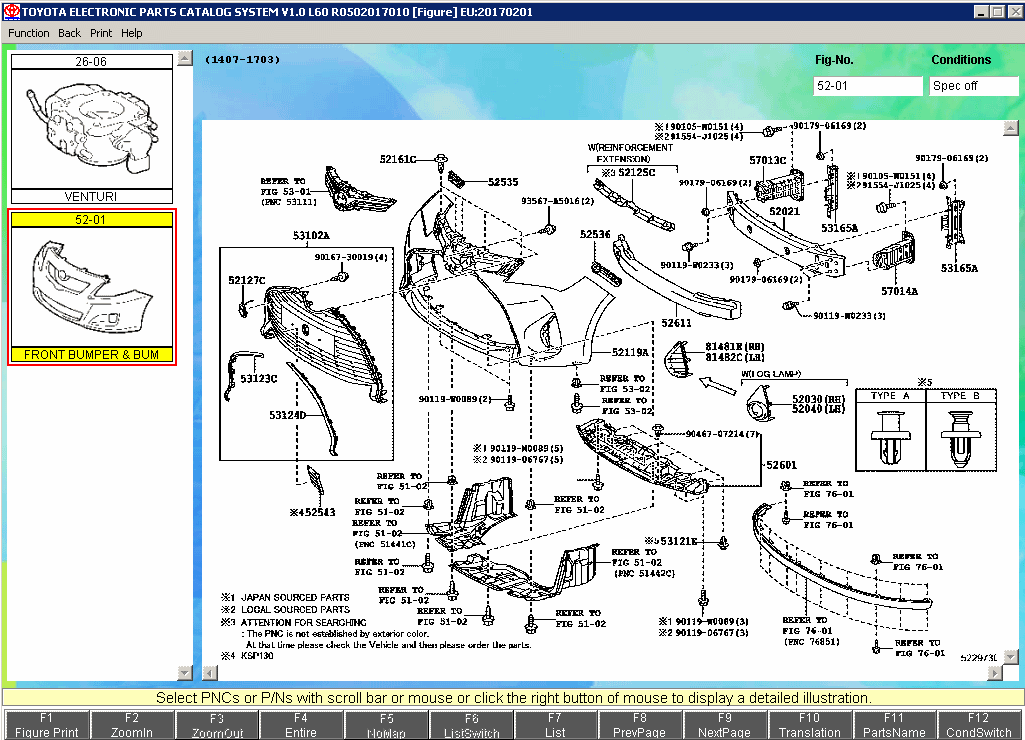Toggle the list display via F6 ListSwitch
The height and width of the screenshot is (740, 1025).
(470, 722)
